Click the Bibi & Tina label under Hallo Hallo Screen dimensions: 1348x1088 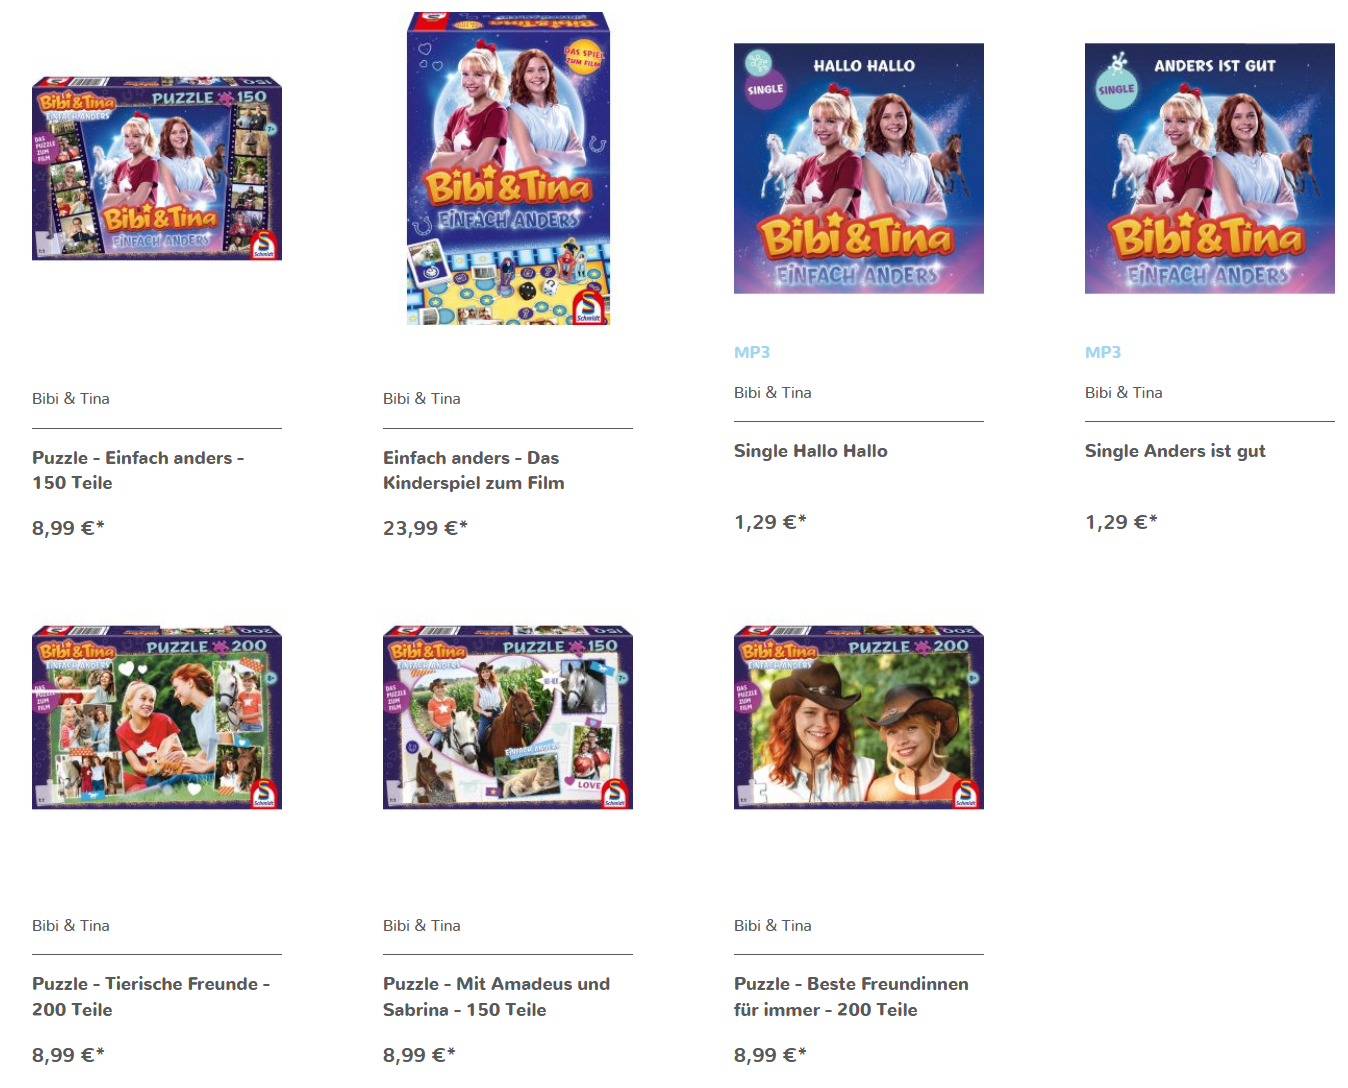click(773, 393)
